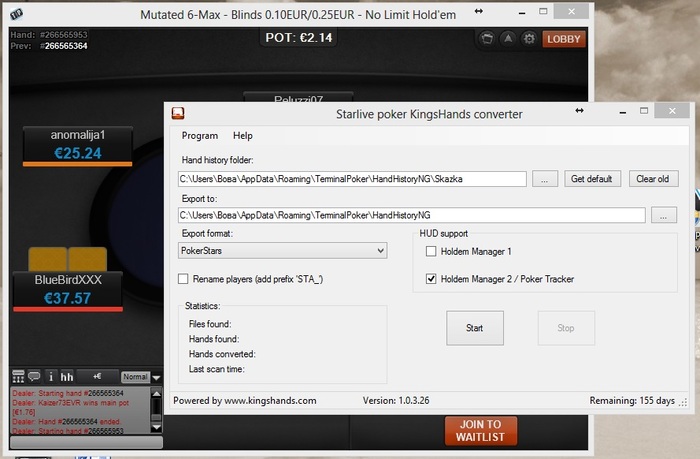Click the 'Files found:' statistics label
700x459 pixels.
click(x=210, y=324)
